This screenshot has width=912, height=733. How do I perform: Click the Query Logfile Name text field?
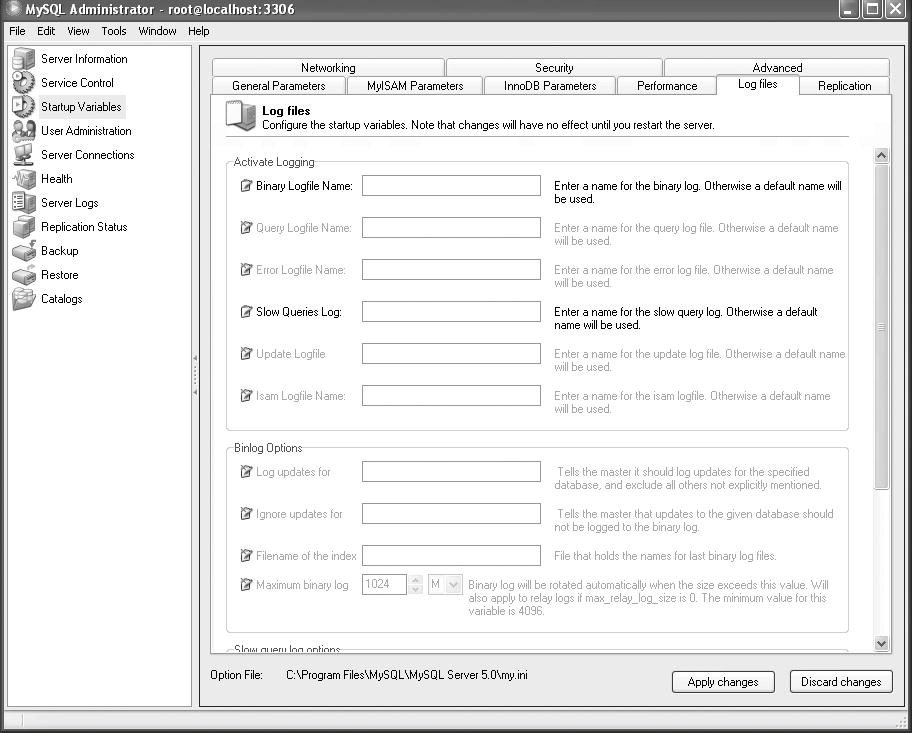click(451, 227)
